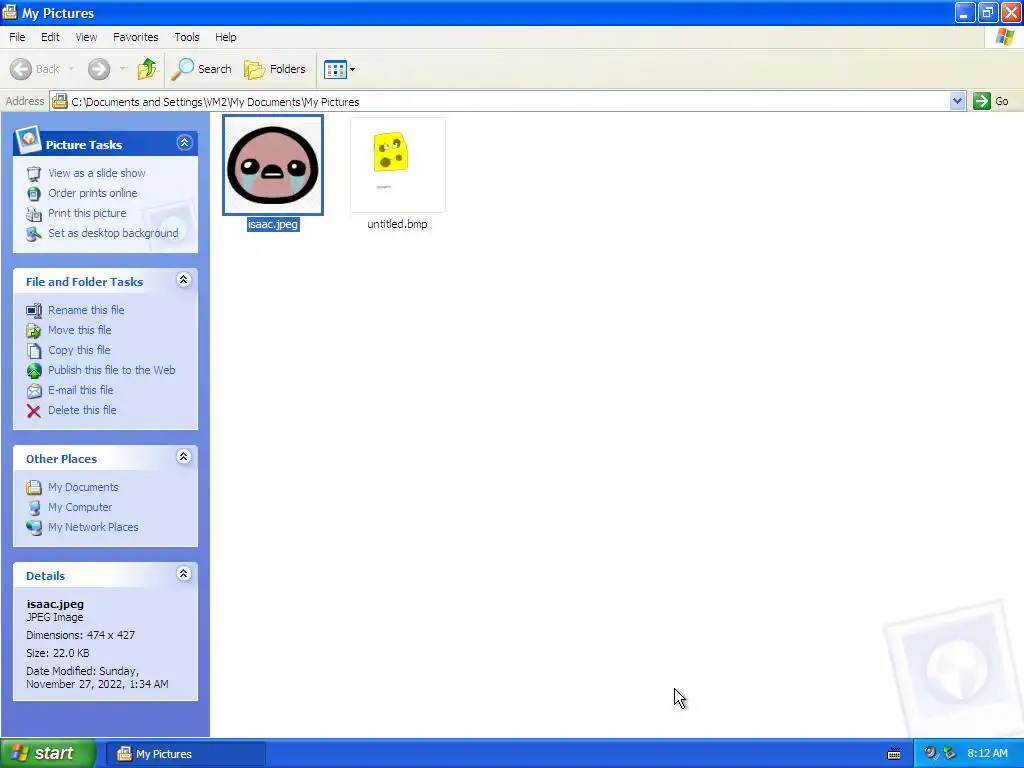
Task: Click the Move this file icon
Action: tap(34, 331)
